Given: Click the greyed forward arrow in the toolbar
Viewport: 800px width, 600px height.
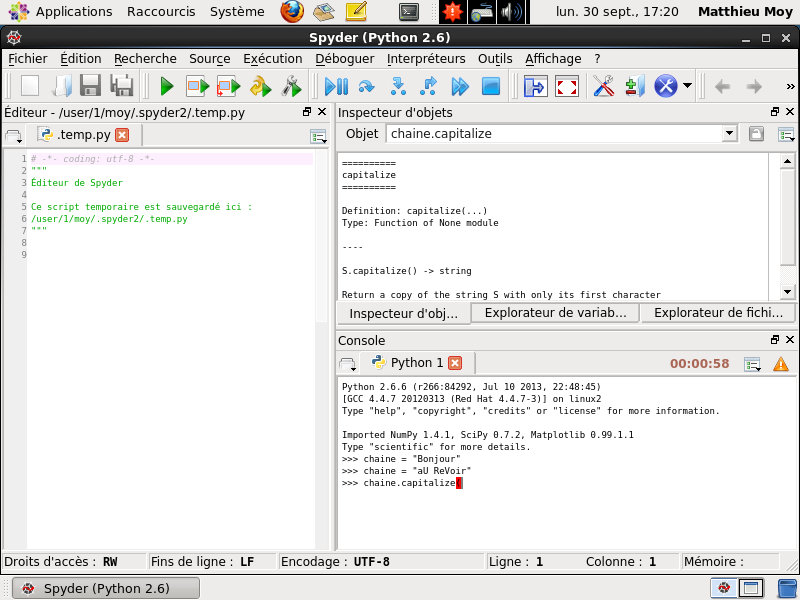Looking at the screenshot, I should 754,86.
